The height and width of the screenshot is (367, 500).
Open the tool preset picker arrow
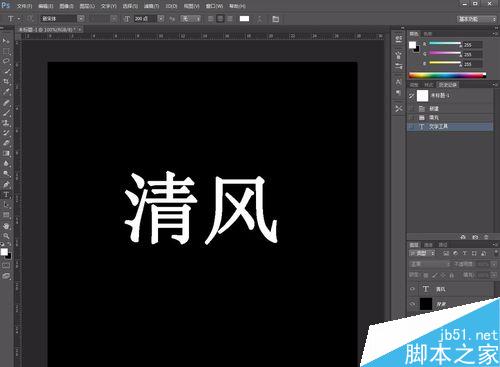pos(19,19)
